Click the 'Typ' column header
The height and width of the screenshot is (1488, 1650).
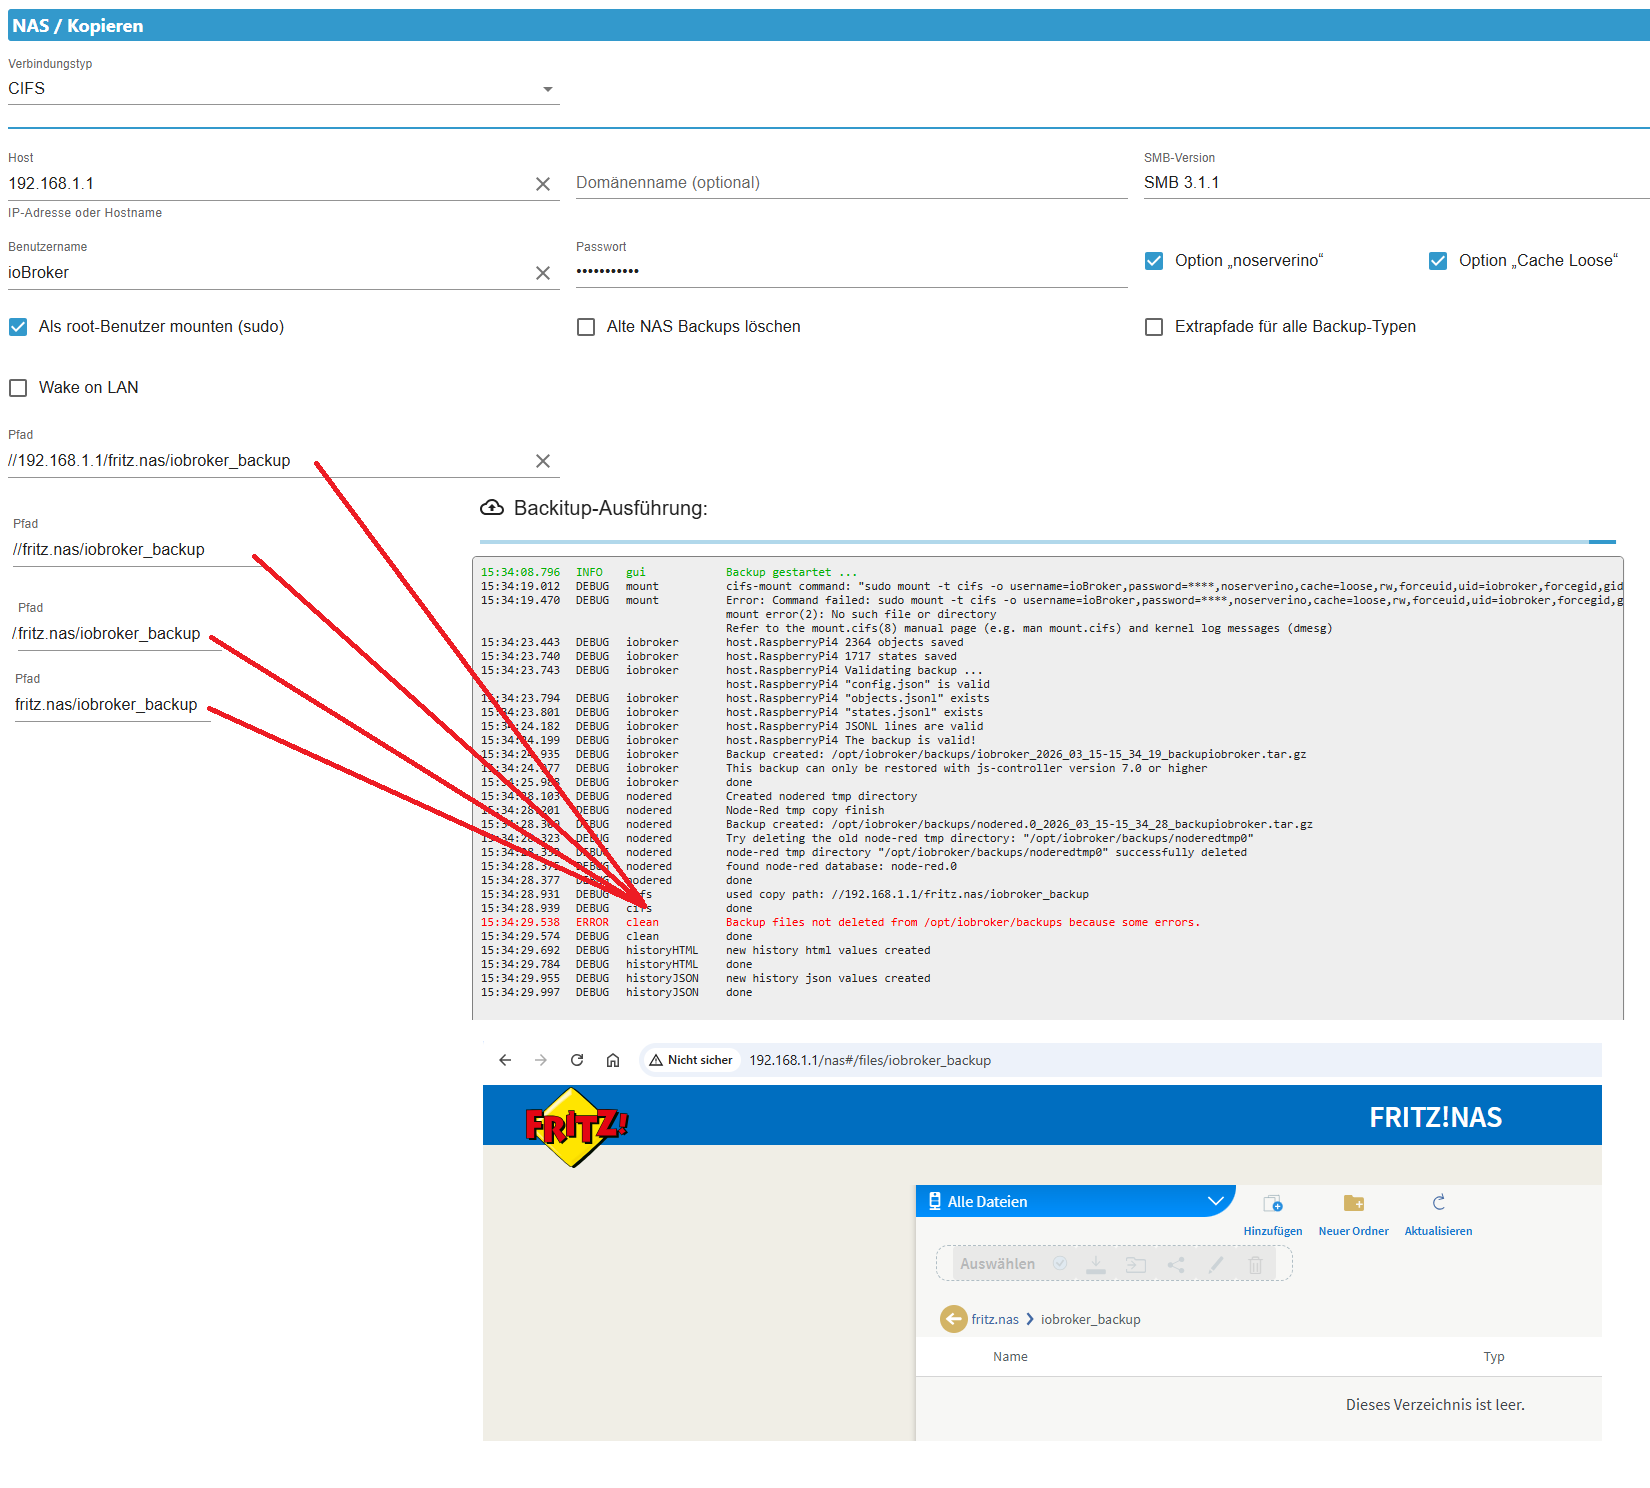click(1494, 1357)
